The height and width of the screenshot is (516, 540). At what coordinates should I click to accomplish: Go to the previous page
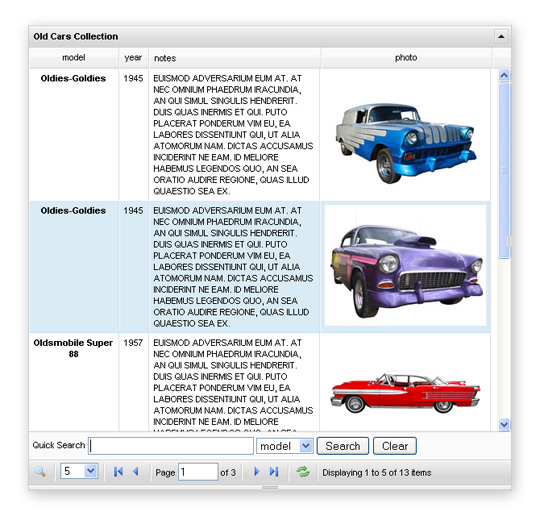pyautogui.click(x=136, y=472)
